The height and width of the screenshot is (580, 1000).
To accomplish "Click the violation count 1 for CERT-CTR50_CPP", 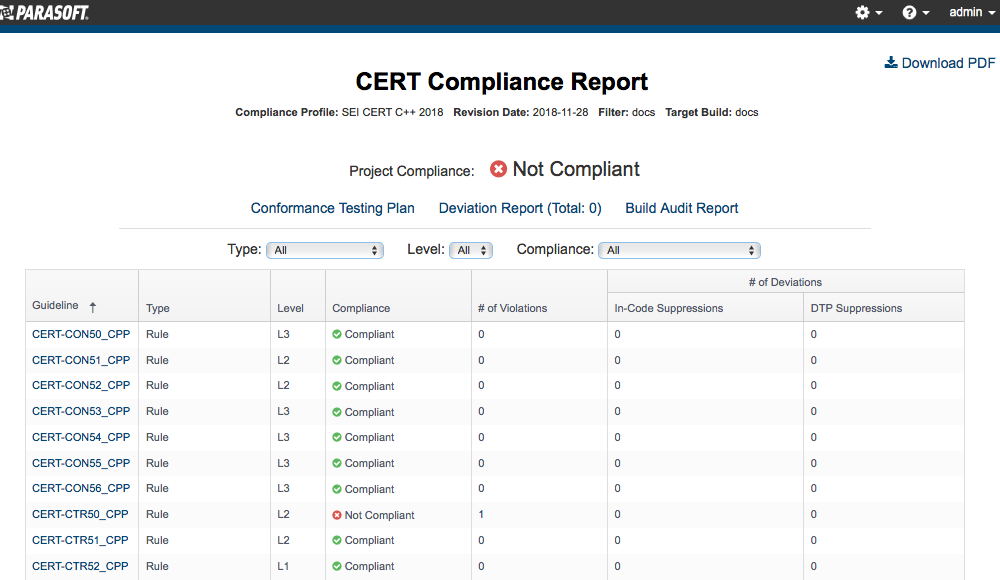I will click(481, 514).
